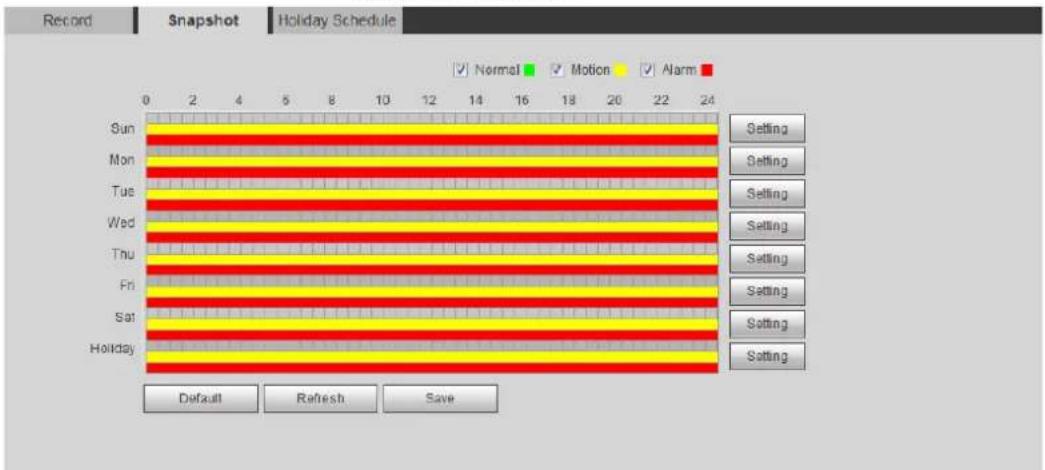This screenshot has width=1045, height=470.
Task: Click the Sun gray normal timeline row
Action: (x=432, y=118)
